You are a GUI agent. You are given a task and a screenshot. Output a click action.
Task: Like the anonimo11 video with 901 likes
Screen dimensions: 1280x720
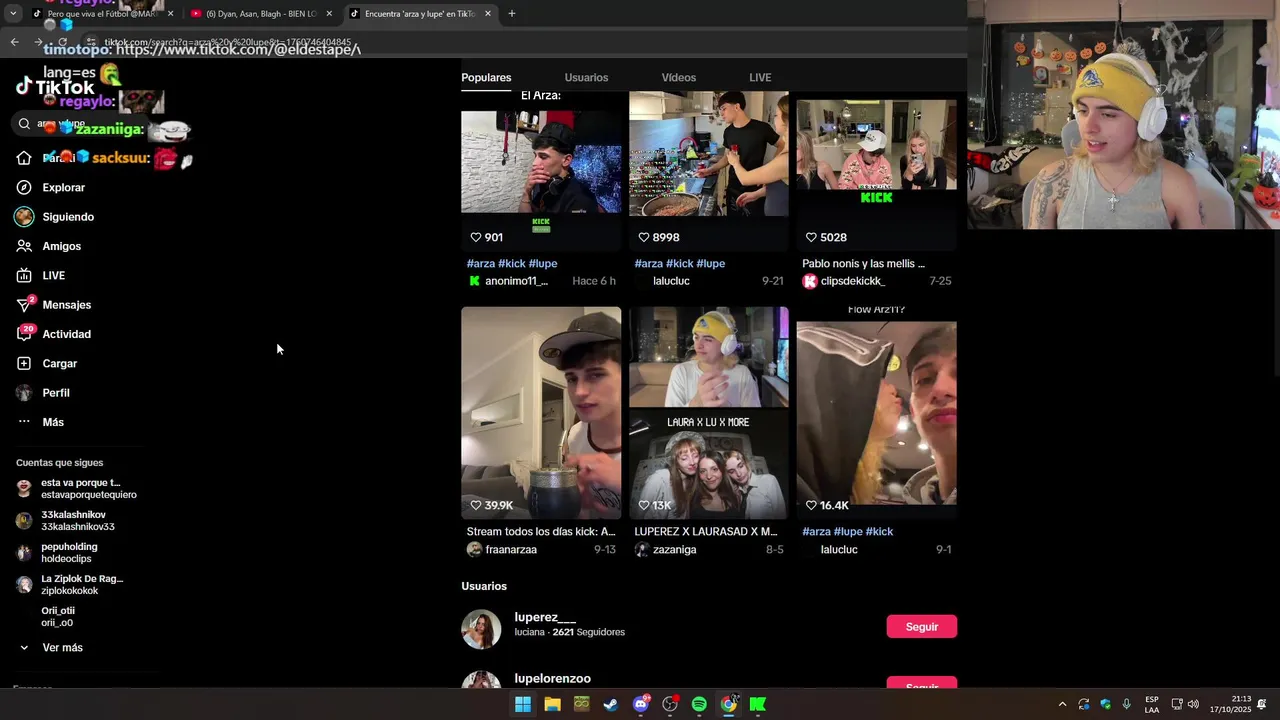[476, 237]
